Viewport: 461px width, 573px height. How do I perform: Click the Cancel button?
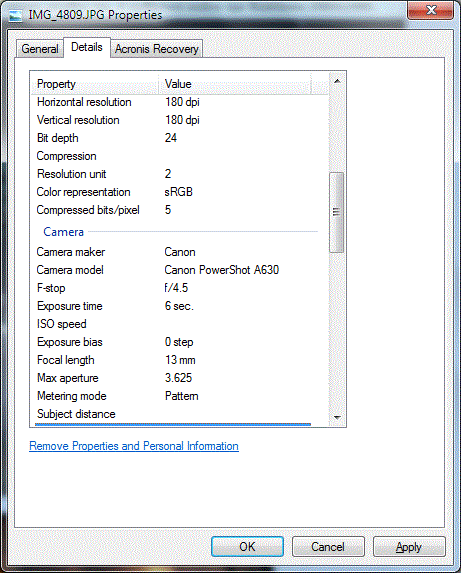(328, 547)
